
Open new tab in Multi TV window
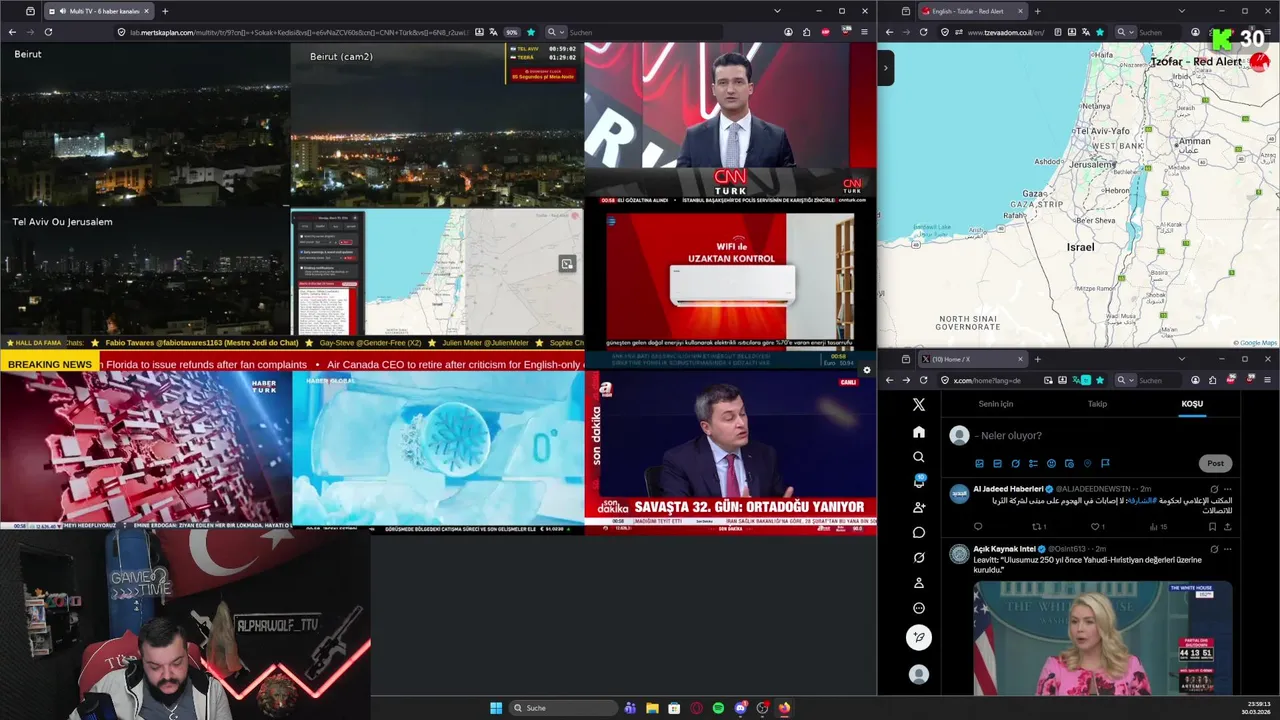(x=165, y=11)
